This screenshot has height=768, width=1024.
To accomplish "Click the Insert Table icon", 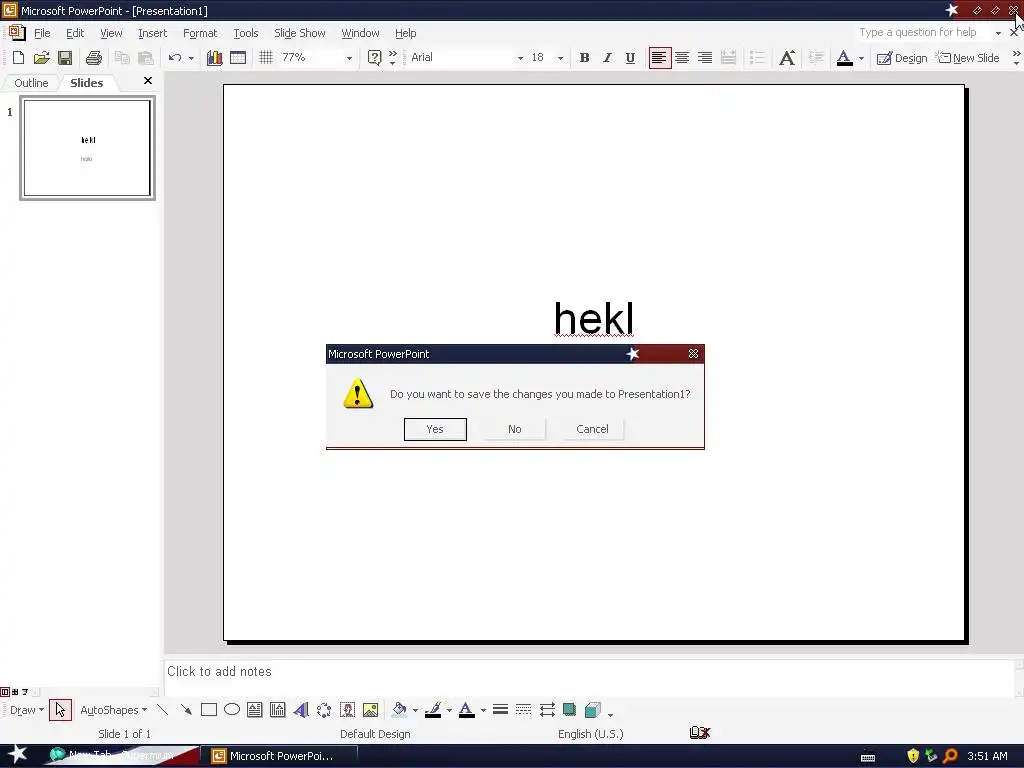I will click(238, 57).
